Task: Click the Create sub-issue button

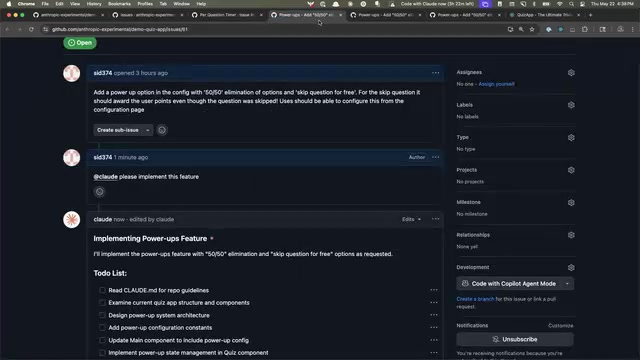Action: pos(118,130)
